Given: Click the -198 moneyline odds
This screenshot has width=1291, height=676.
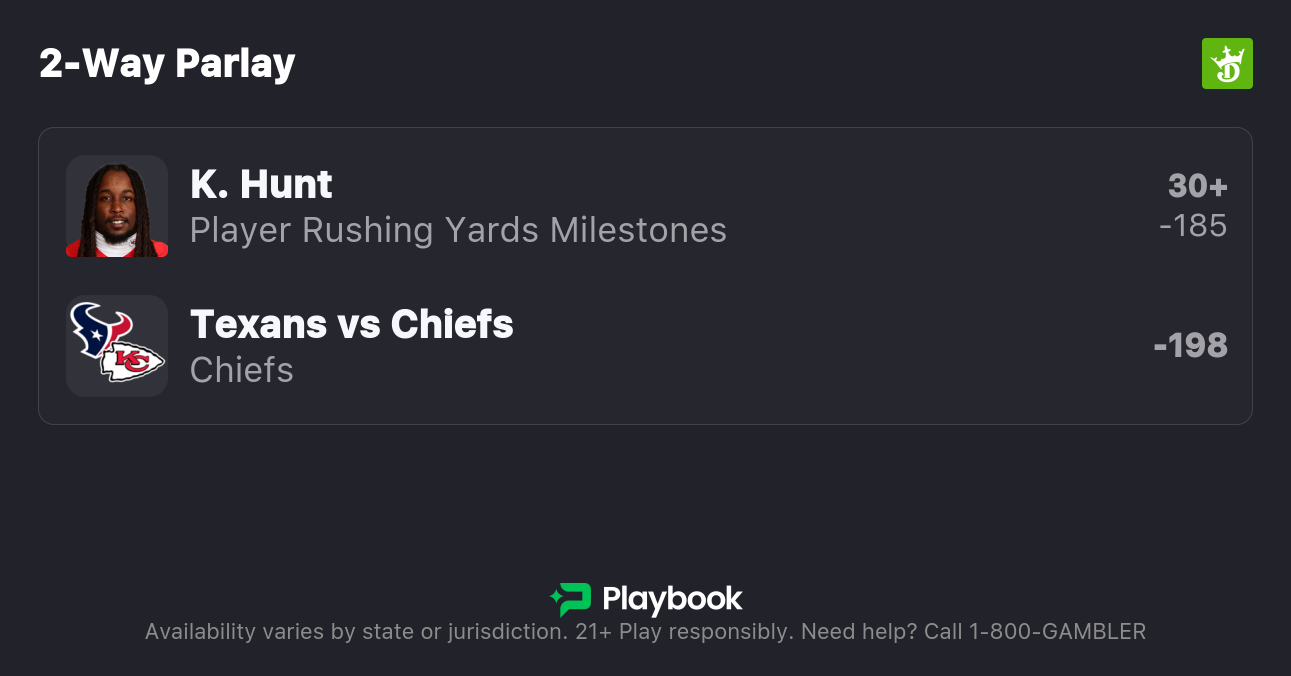Looking at the screenshot, I should coord(1190,346).
